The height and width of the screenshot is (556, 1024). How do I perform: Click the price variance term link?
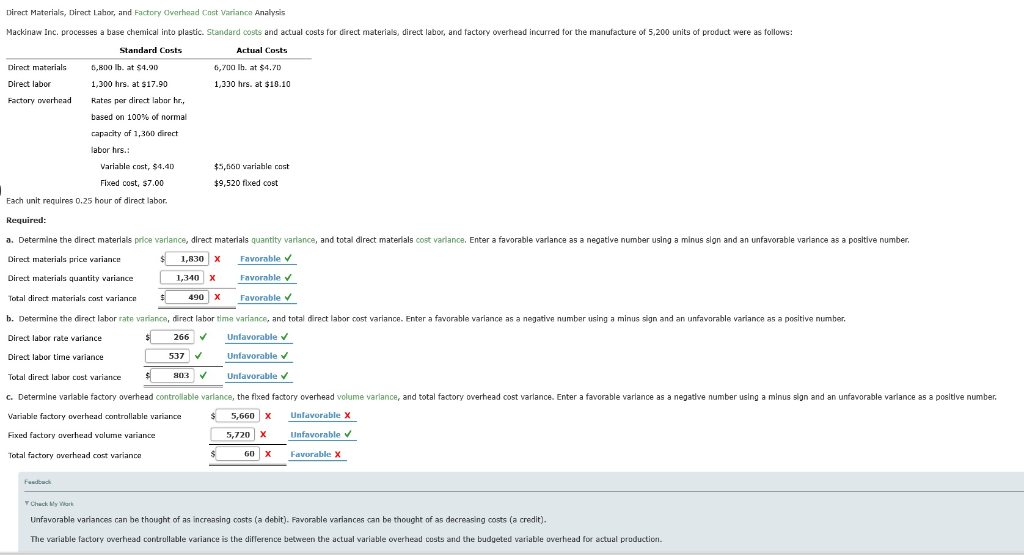[x=160, y=240]
